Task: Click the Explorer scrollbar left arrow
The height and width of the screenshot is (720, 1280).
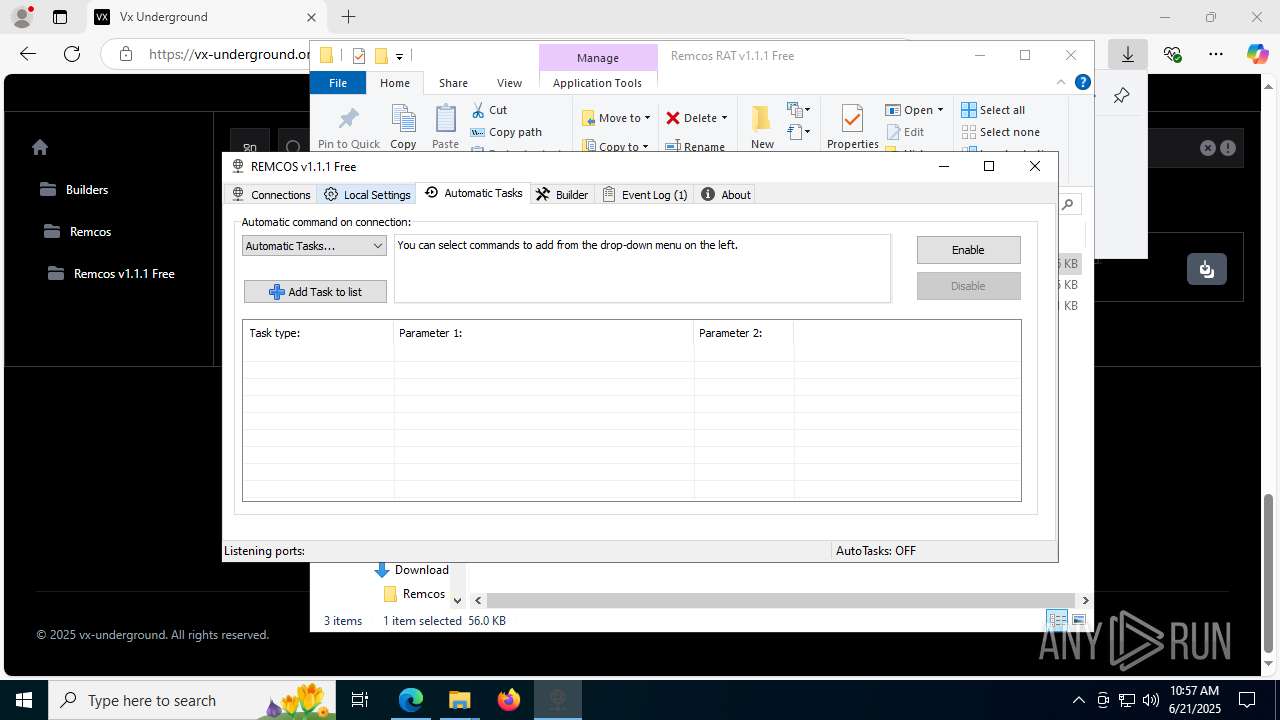Action: coord(478,601)
